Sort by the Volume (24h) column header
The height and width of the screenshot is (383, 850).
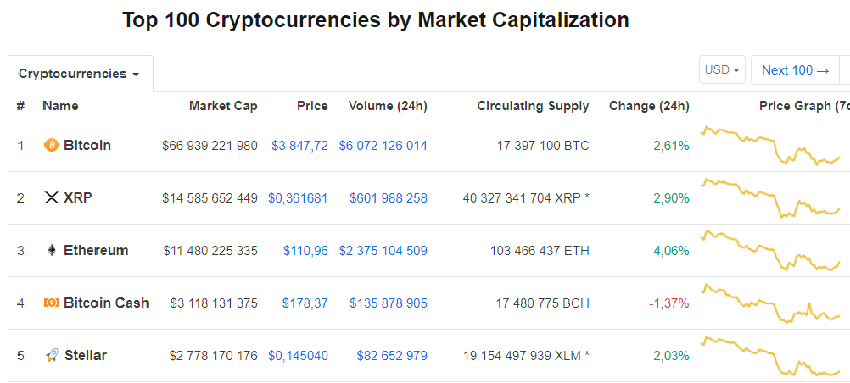click(x=388, y=106)
